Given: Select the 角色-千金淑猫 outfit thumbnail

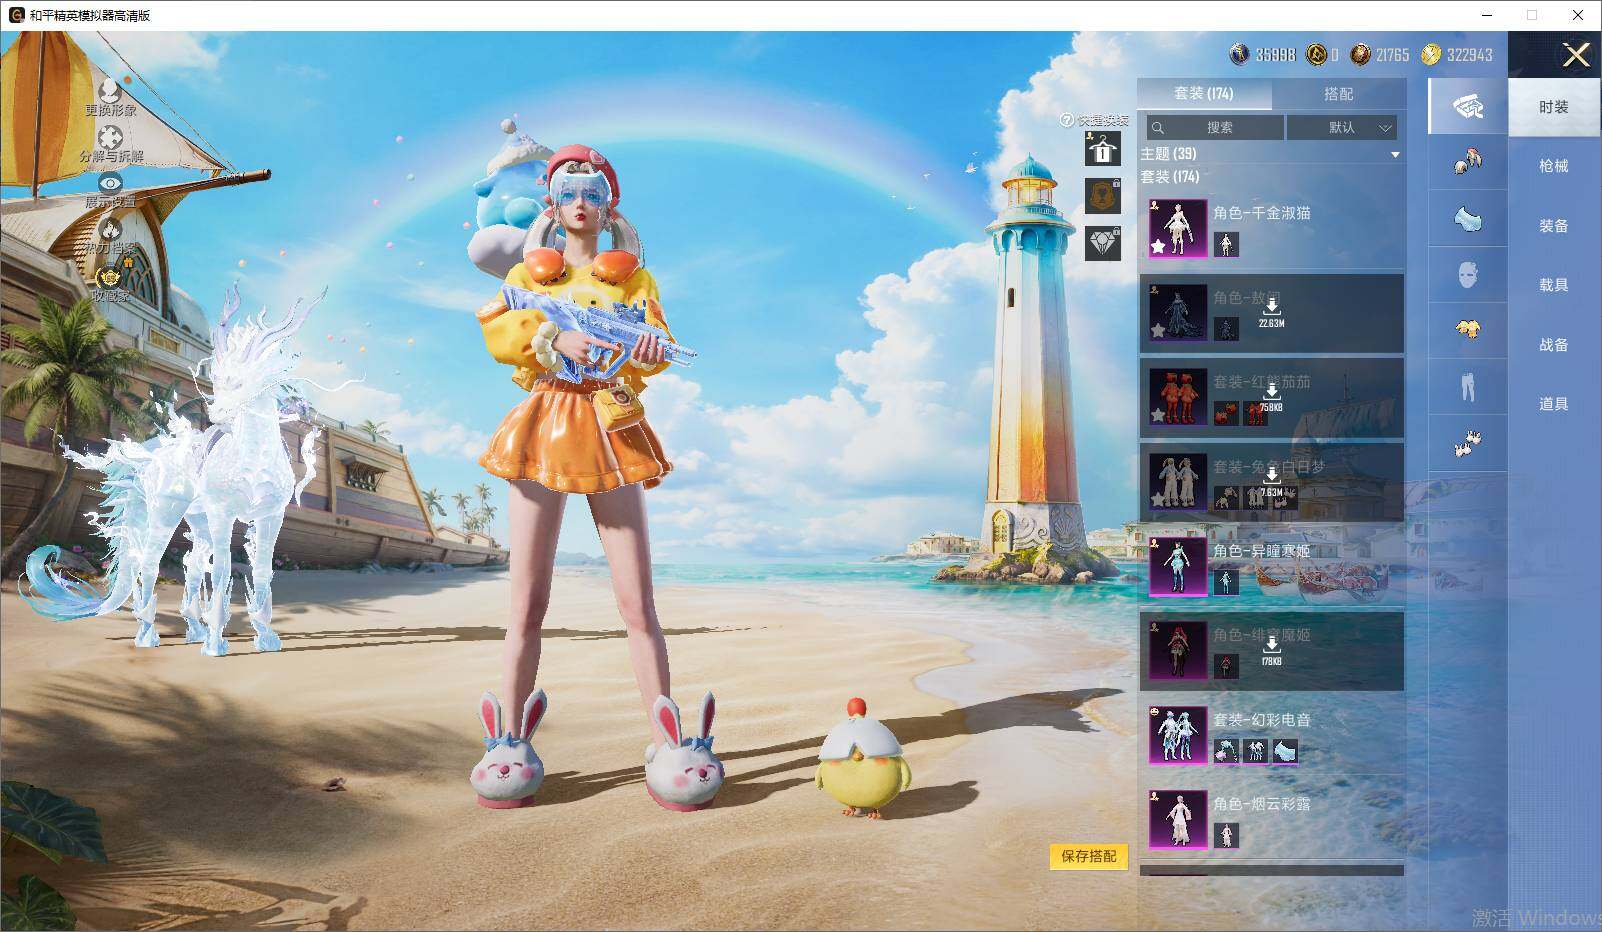Looking at the screenshot, I should click(x=1177, y=227).
